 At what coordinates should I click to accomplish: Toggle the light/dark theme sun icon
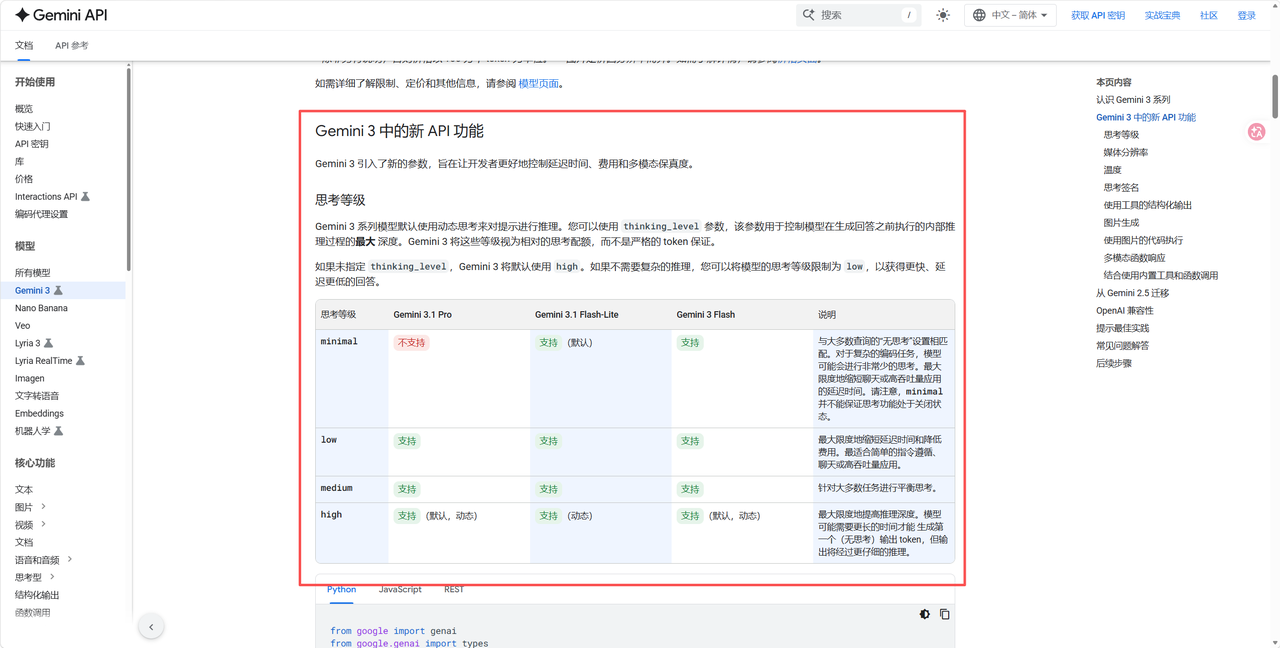[942, 15]
